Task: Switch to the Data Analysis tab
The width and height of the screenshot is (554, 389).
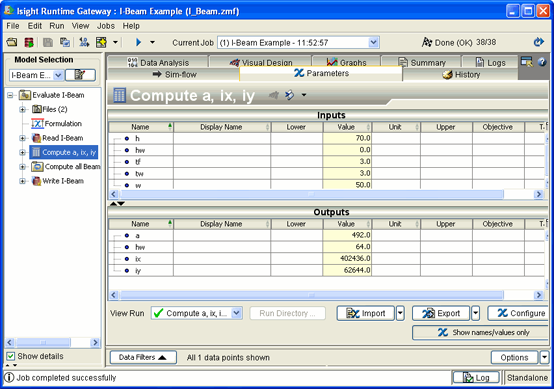Action: [158, 62]
